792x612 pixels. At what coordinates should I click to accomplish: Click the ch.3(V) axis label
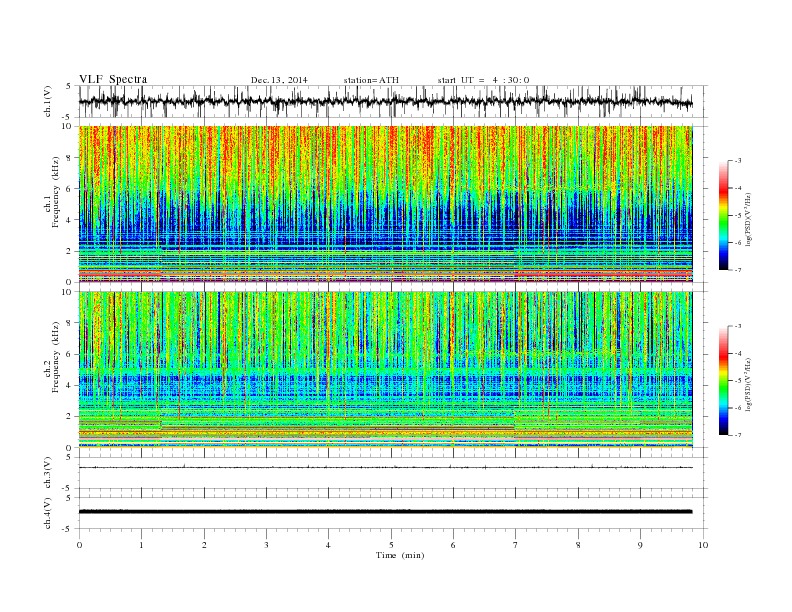(48, 473)
